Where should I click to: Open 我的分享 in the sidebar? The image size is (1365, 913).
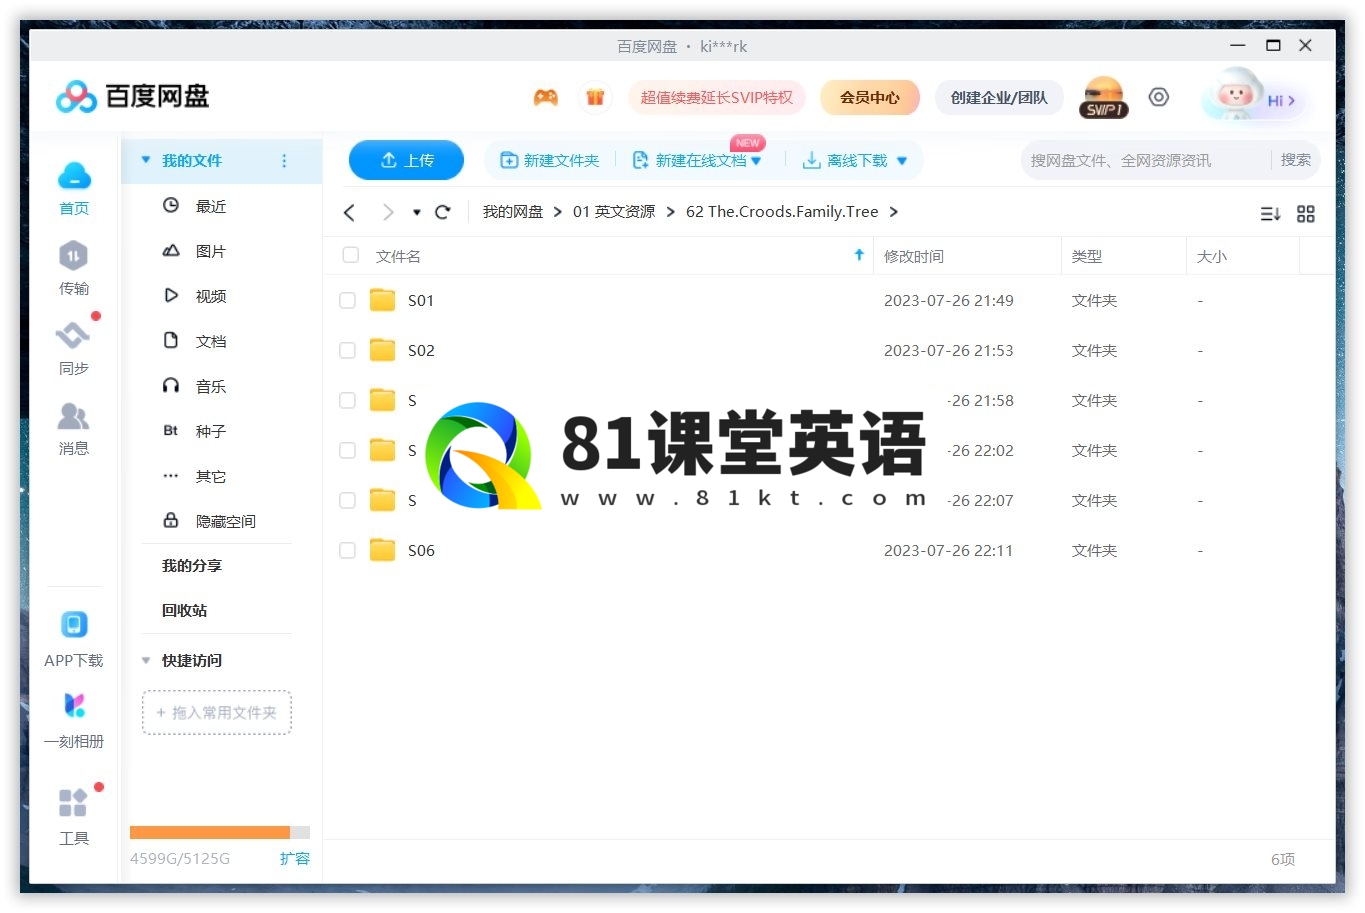(192, 566)
